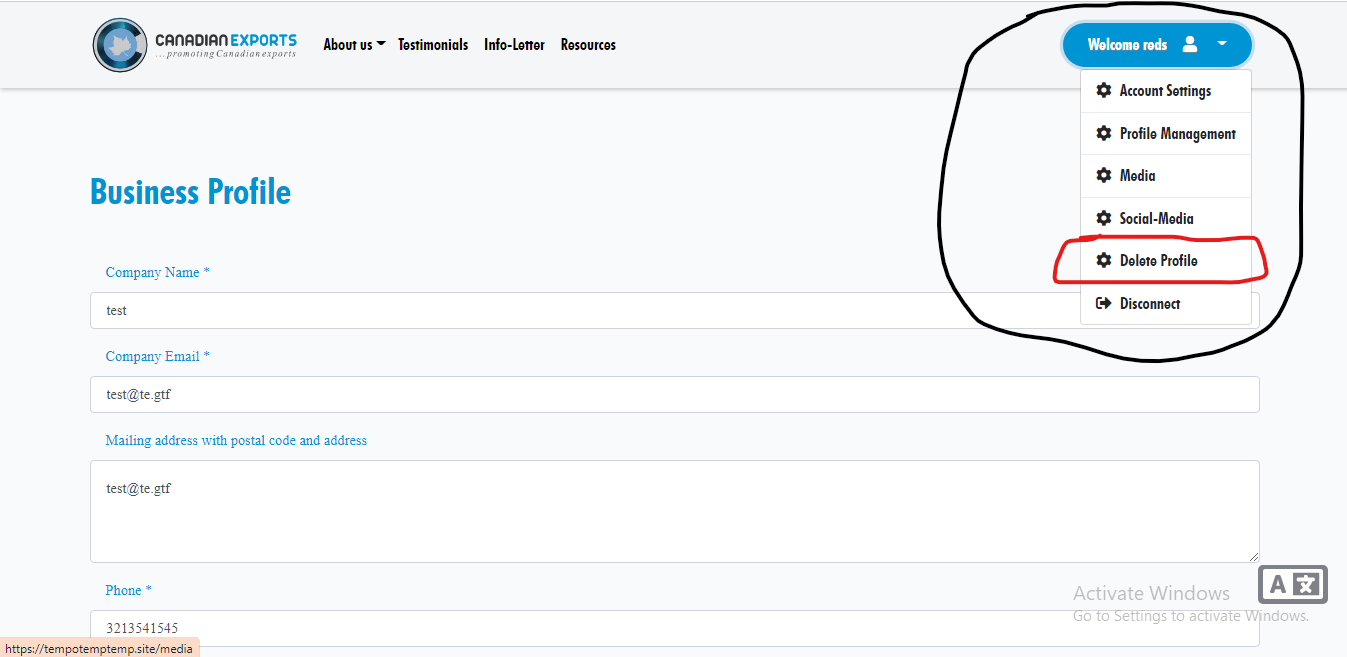Open the Resources page
Viewport: 1347px width, 657px height.
588,45
